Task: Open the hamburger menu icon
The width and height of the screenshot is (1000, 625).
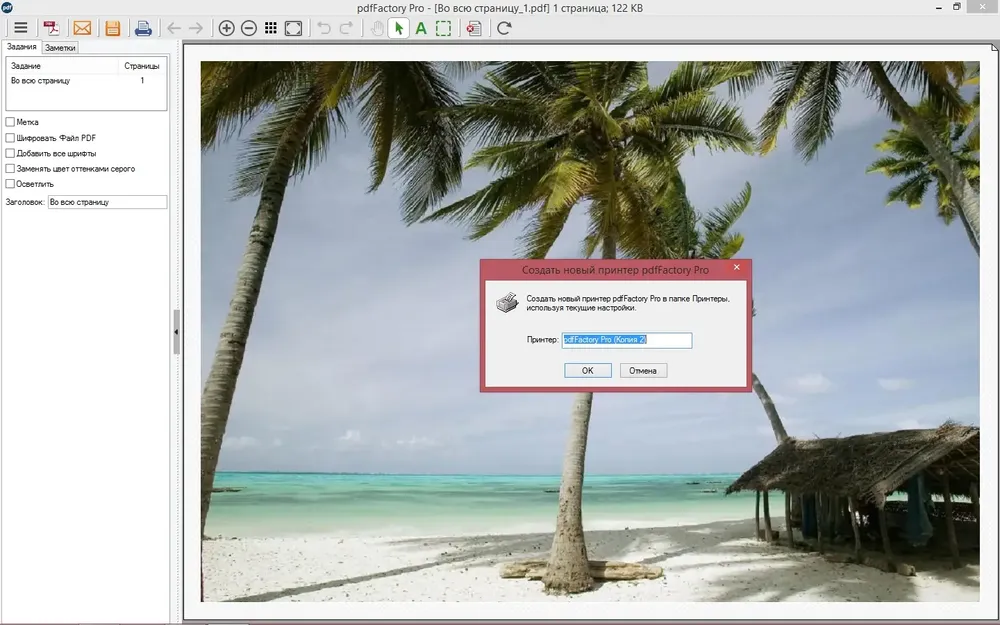Action: click(x=21, y=28)
